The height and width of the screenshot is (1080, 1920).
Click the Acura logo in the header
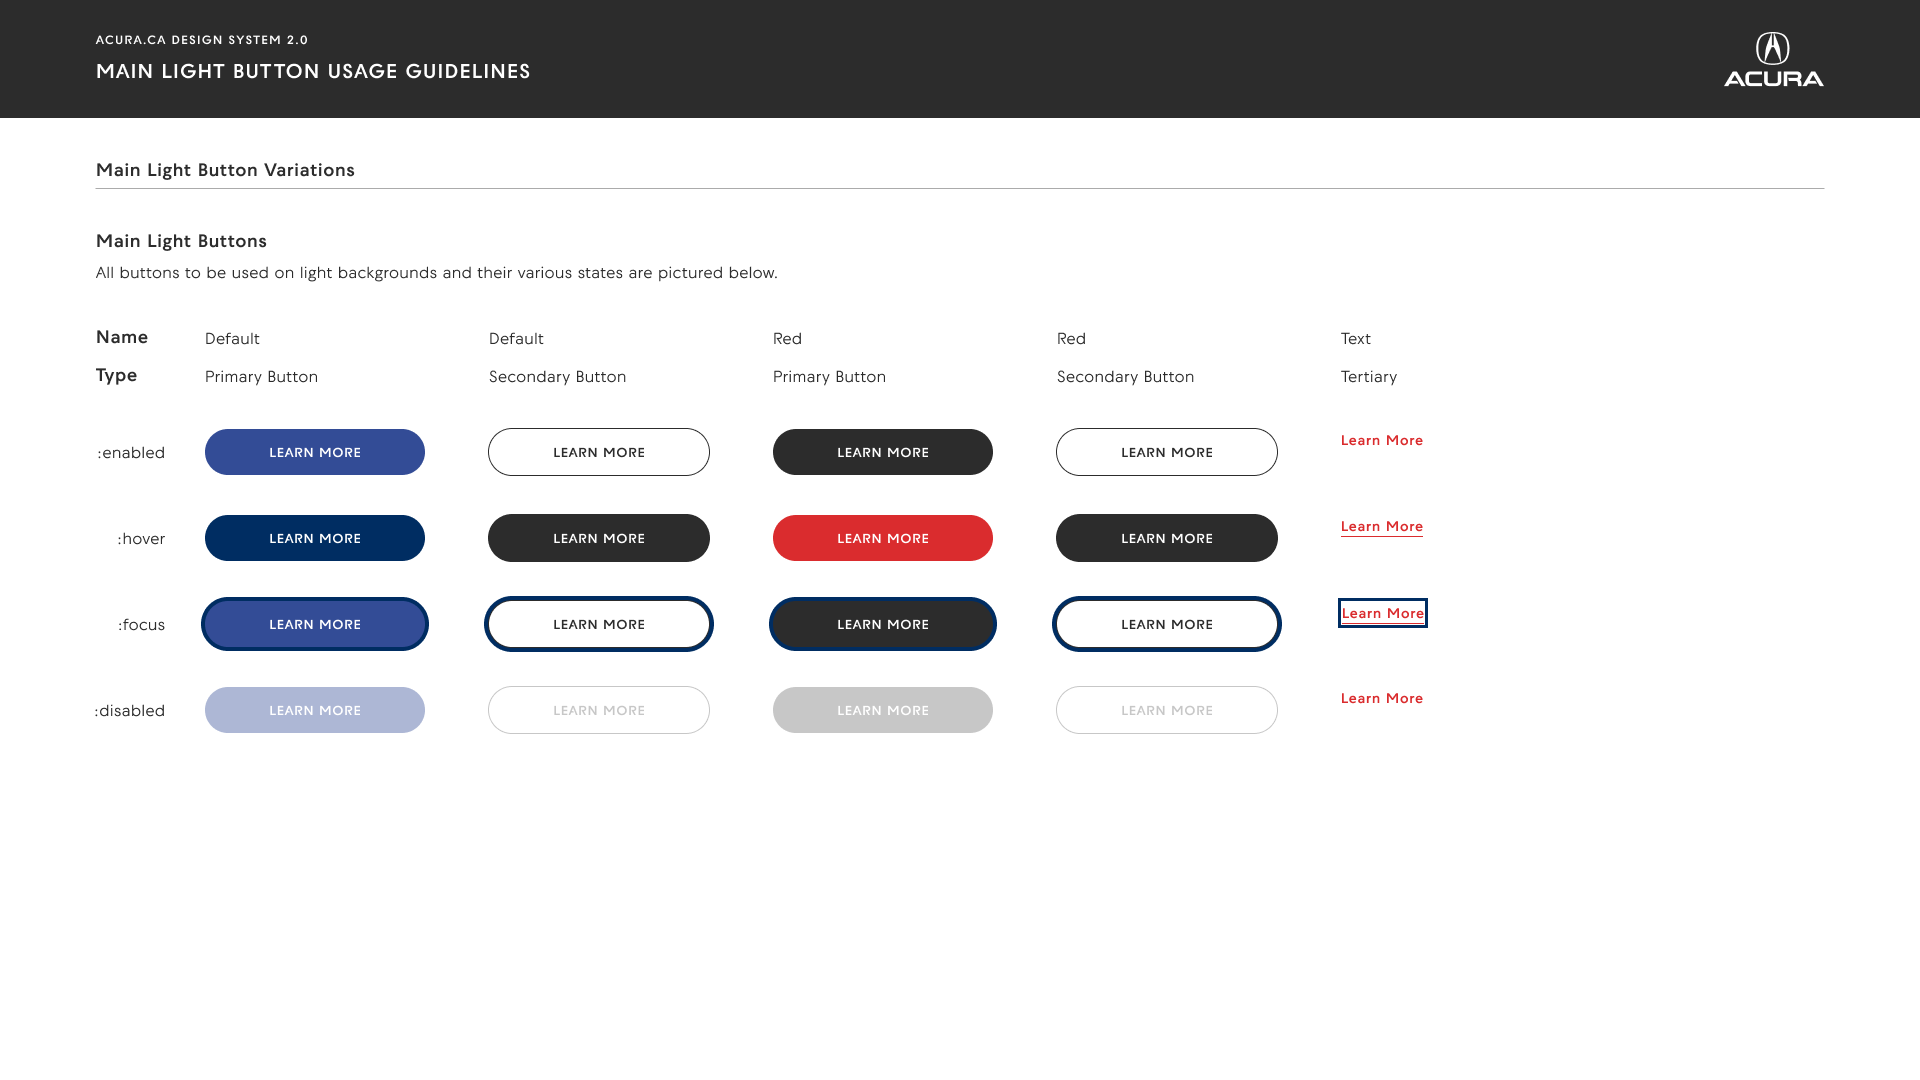pos(1773,59)
